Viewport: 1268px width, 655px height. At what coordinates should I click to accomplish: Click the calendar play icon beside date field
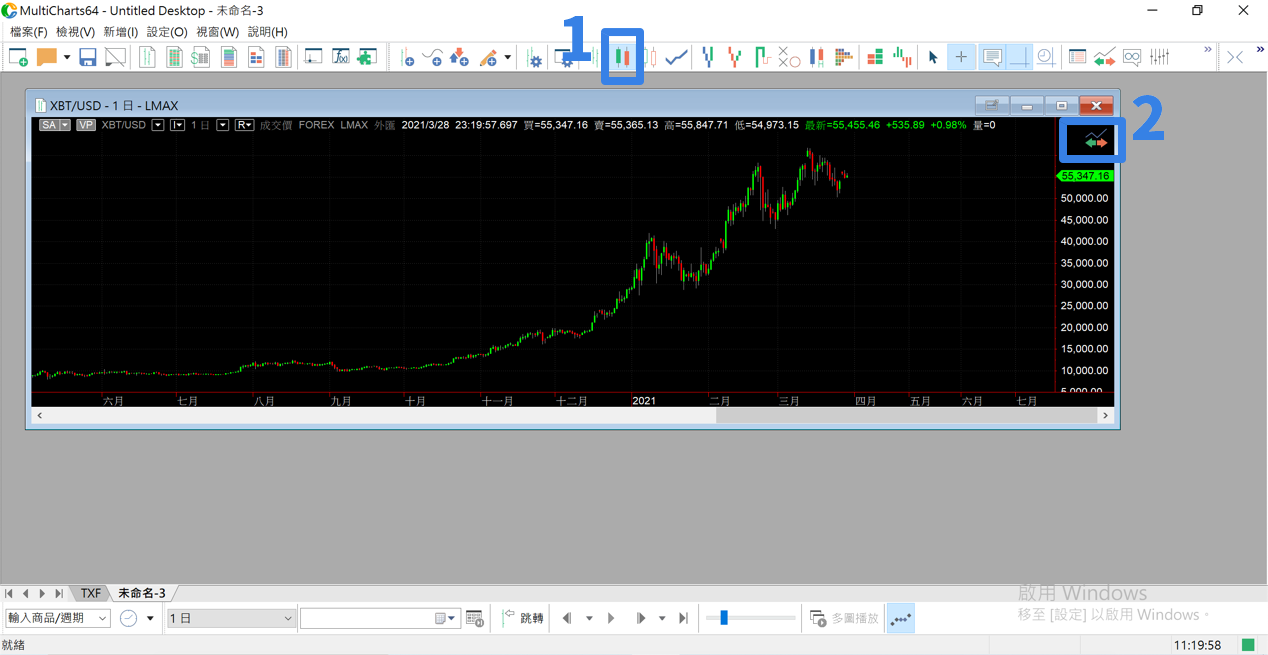click(x=475, y=618)
